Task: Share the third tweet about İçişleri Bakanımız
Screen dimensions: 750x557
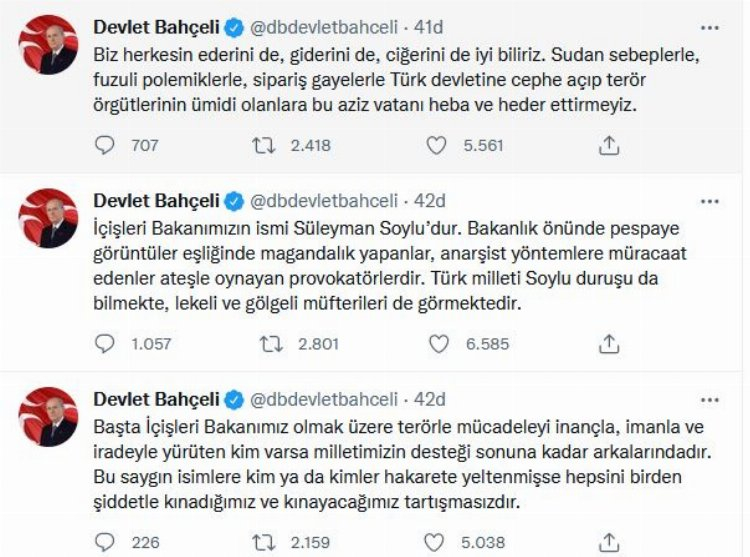Action: [608, 543]
